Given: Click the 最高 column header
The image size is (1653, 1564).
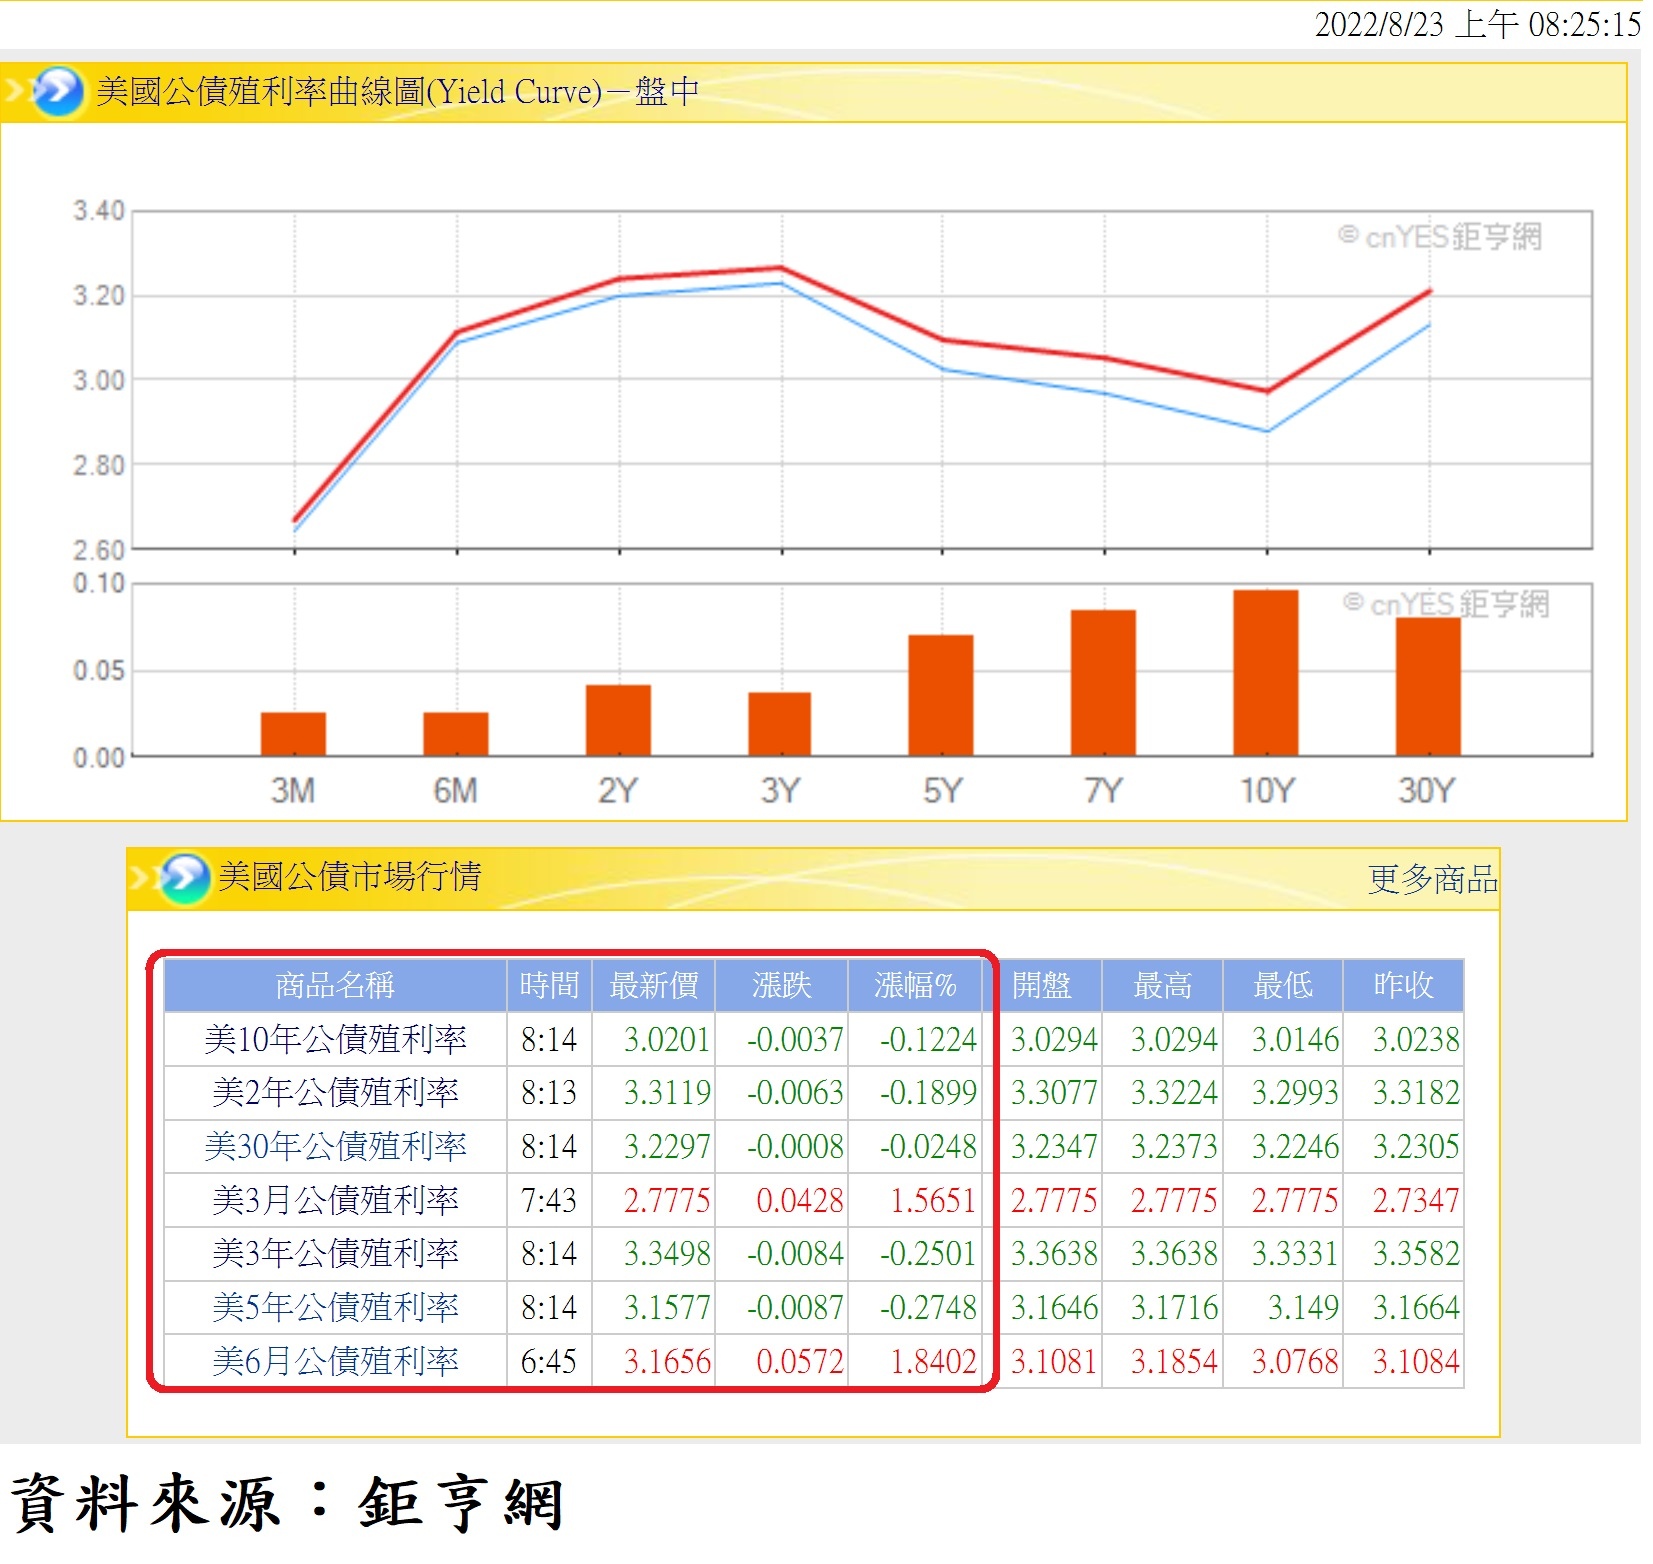Looking at the screenshot, I should pyautogui.click(x=1162, y=985).
